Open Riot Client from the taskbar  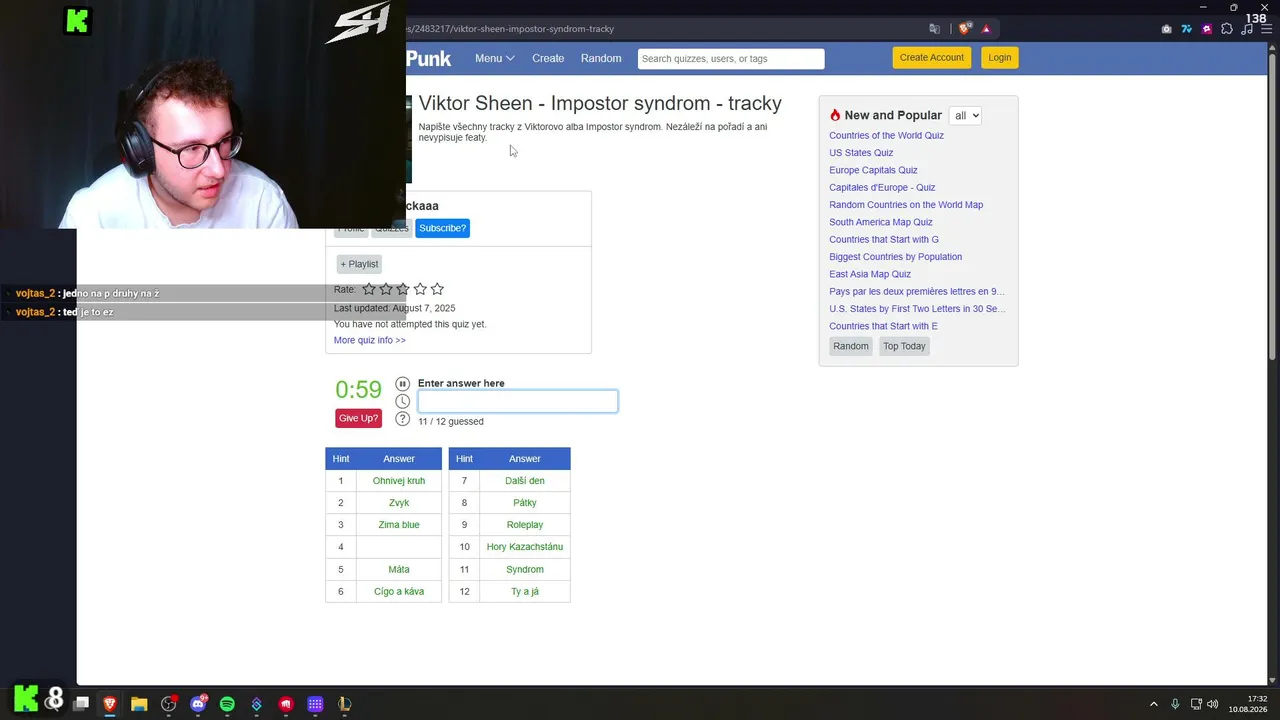point(286,704)
